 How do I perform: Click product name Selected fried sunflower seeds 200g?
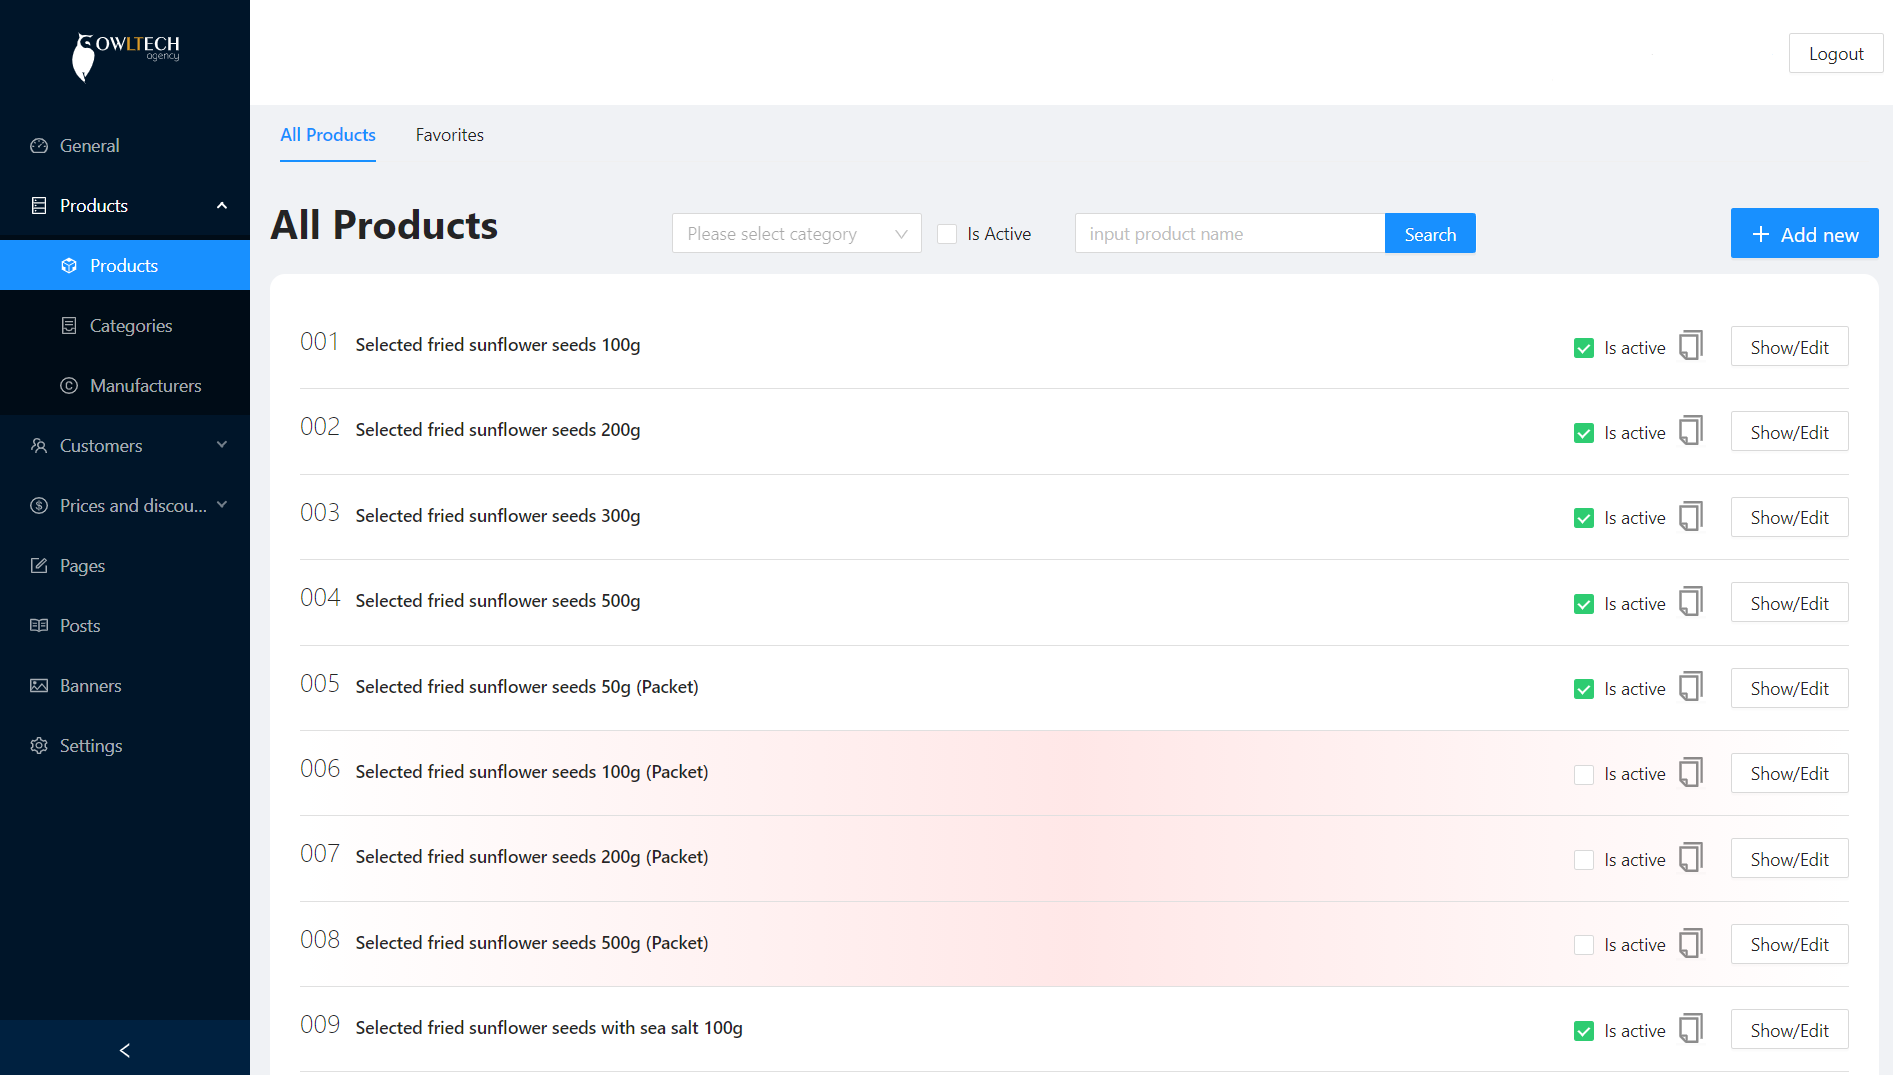pyautogui.click(x=498, y=430)
